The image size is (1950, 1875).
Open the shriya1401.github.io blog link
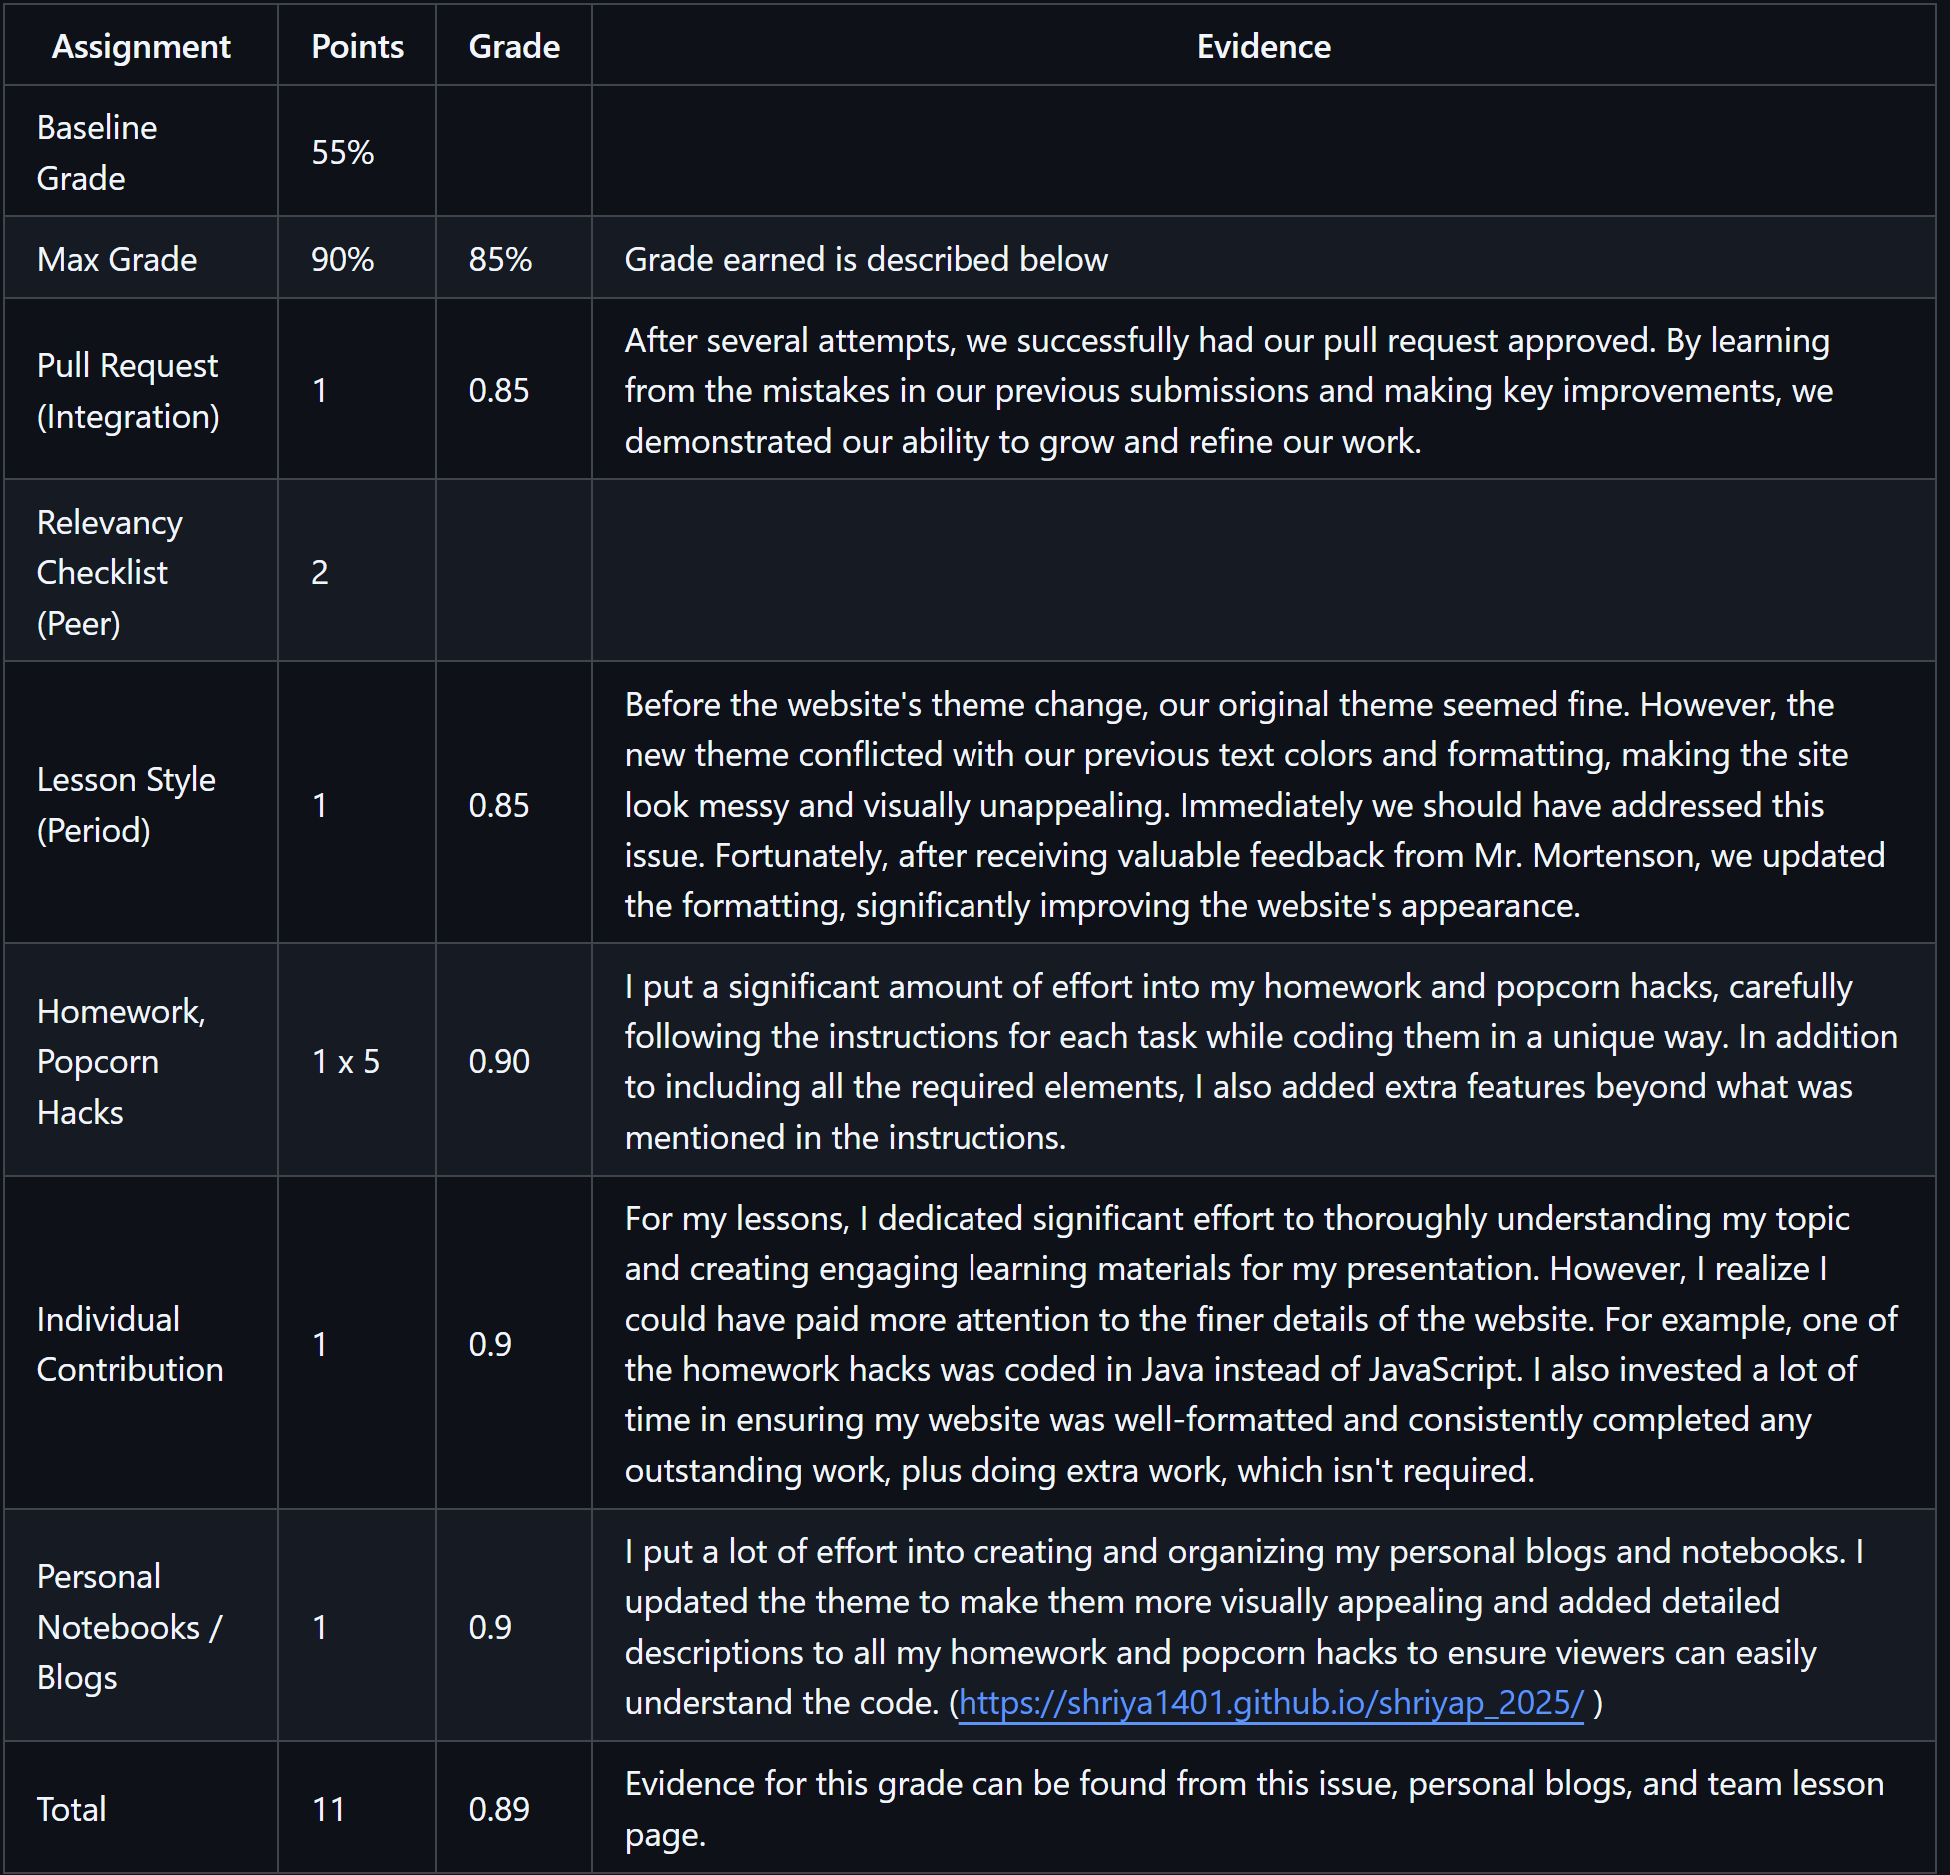click(x=1270, y=1702)
